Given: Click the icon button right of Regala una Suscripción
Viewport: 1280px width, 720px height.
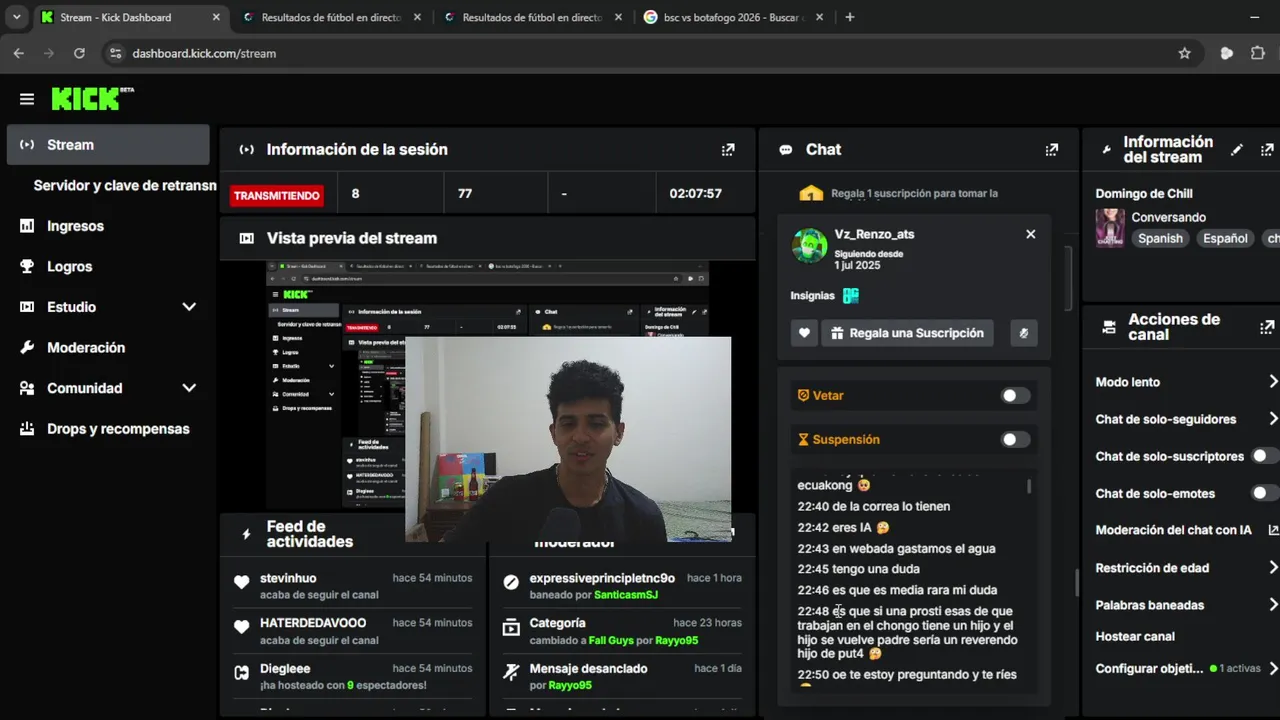Looking at the screenshot, I should (x=1023, y=333).
